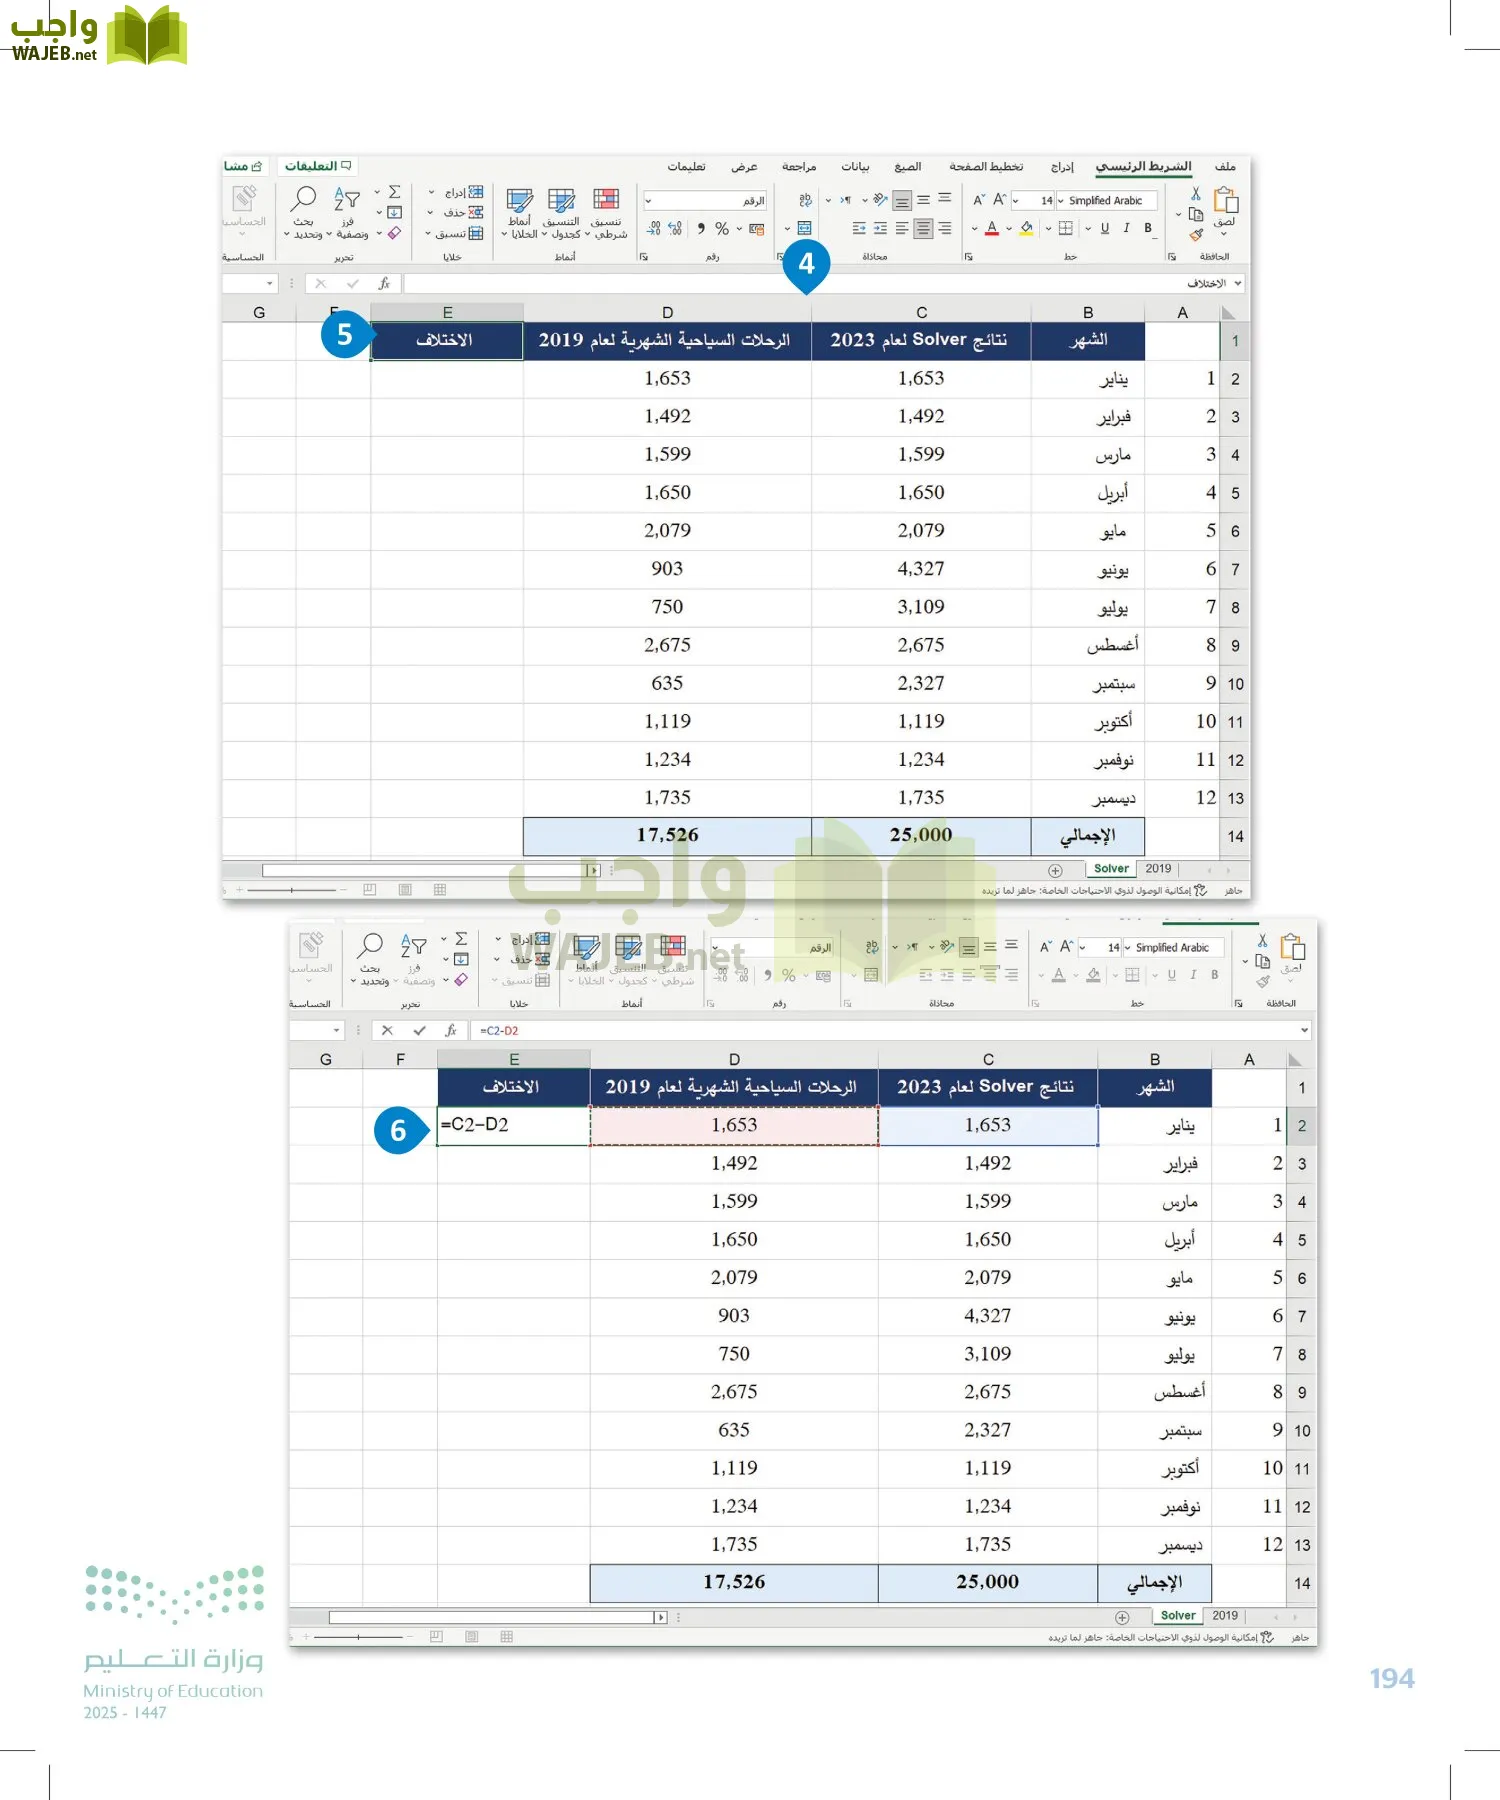
Task: Click Paste icon in upper Excel window
Action: [x=1226, y=200]
